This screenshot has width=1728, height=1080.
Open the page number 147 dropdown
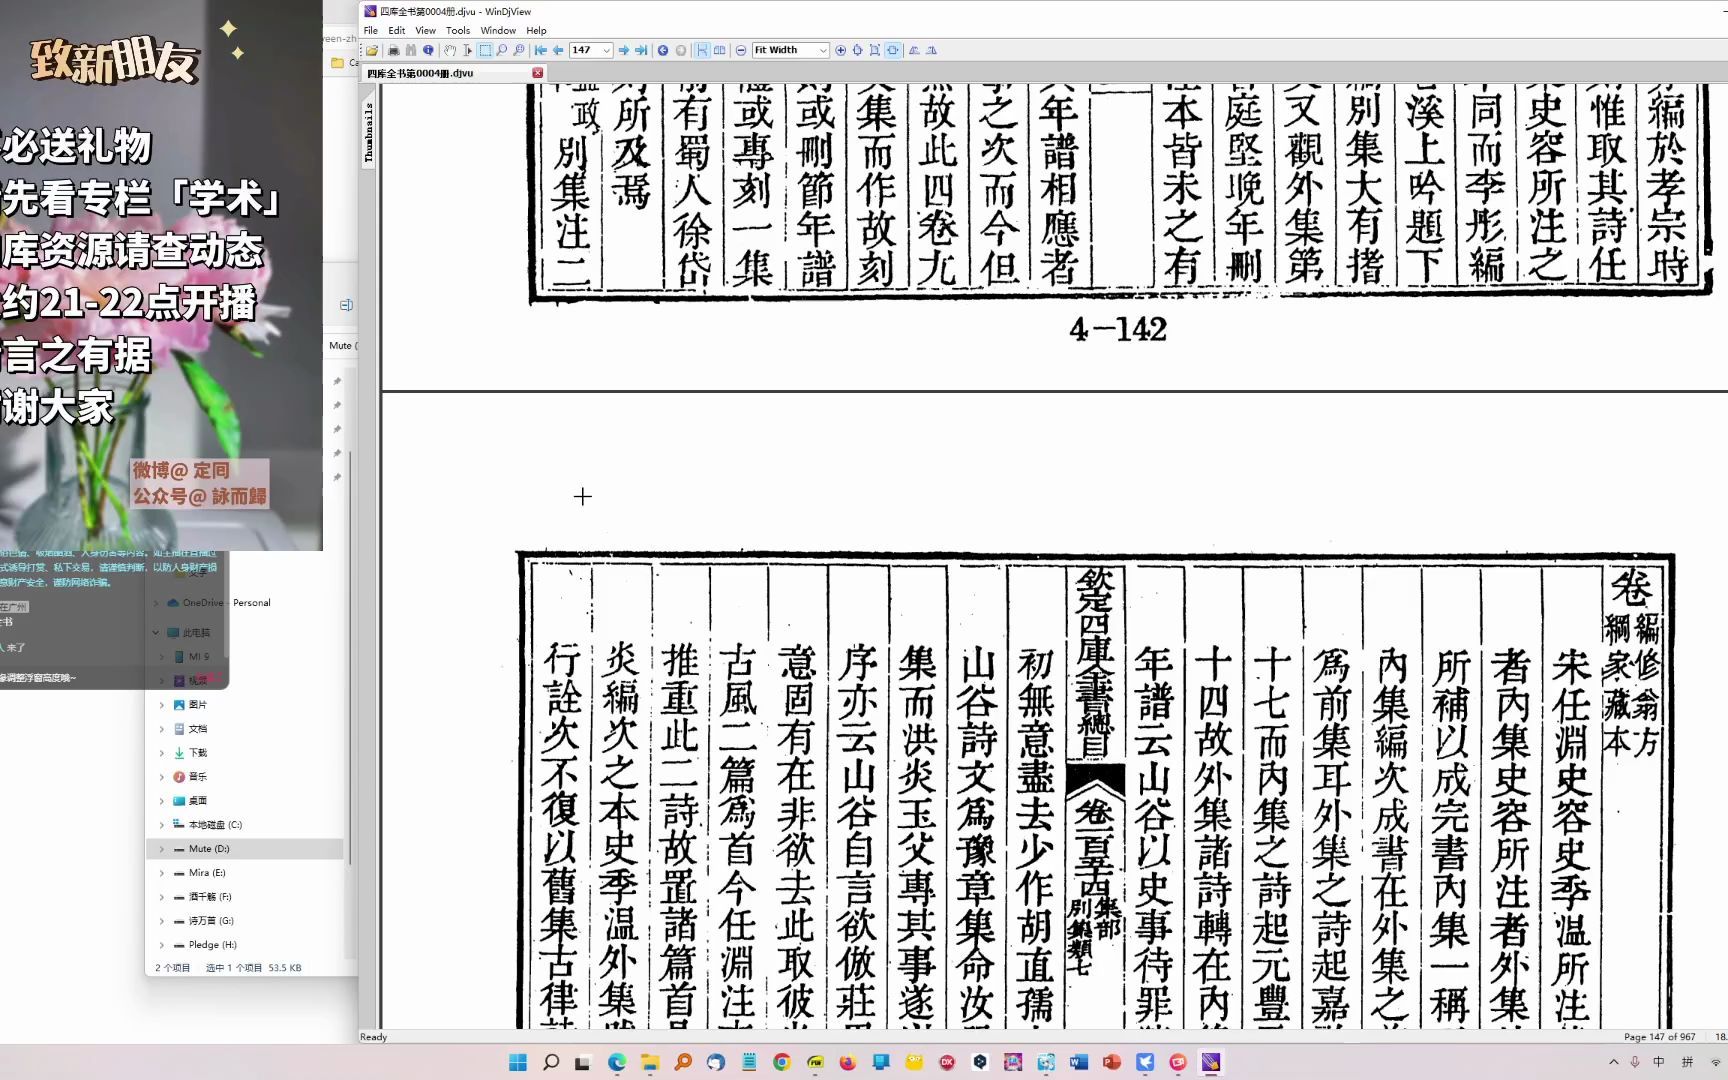click(607, 50)
